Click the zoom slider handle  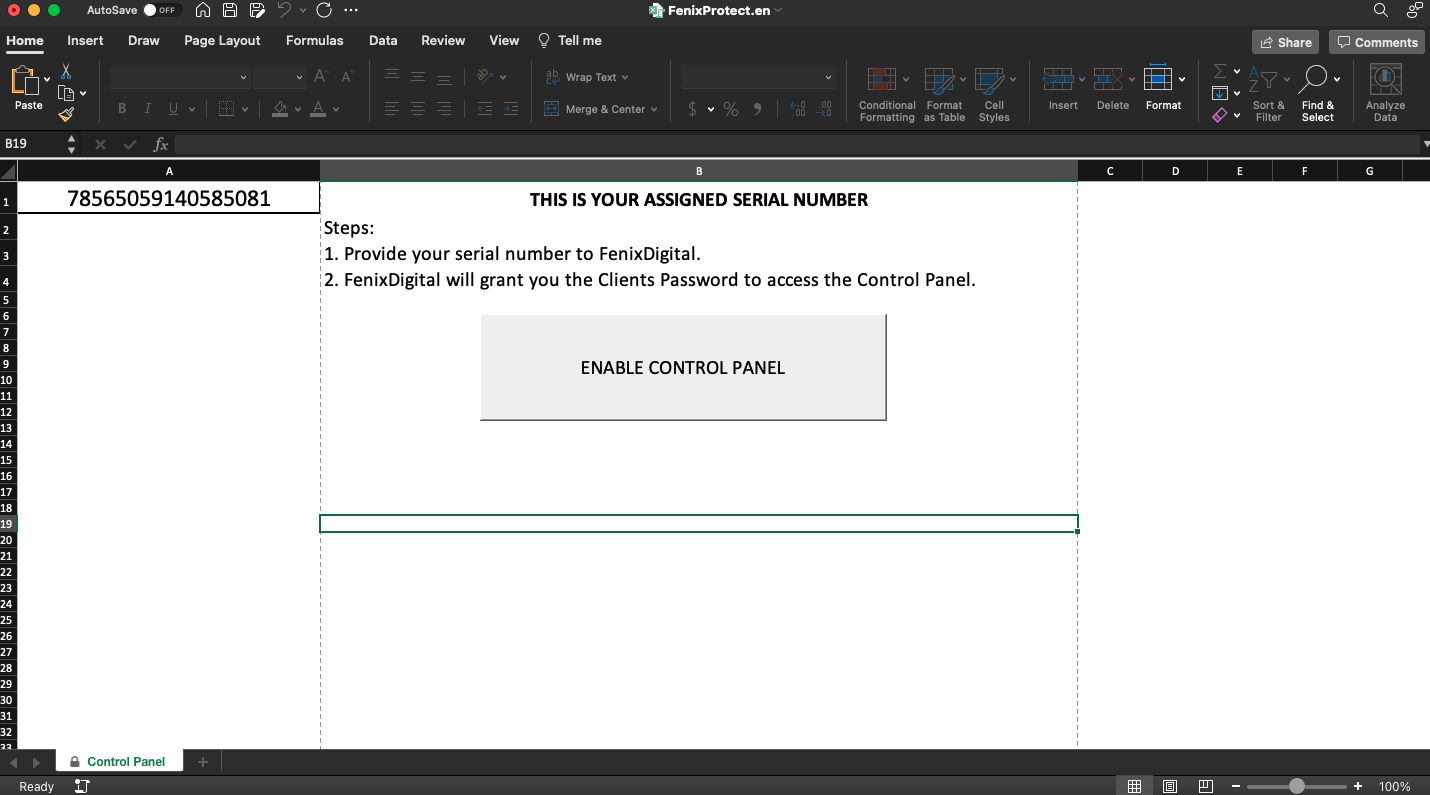point(1297,786)
